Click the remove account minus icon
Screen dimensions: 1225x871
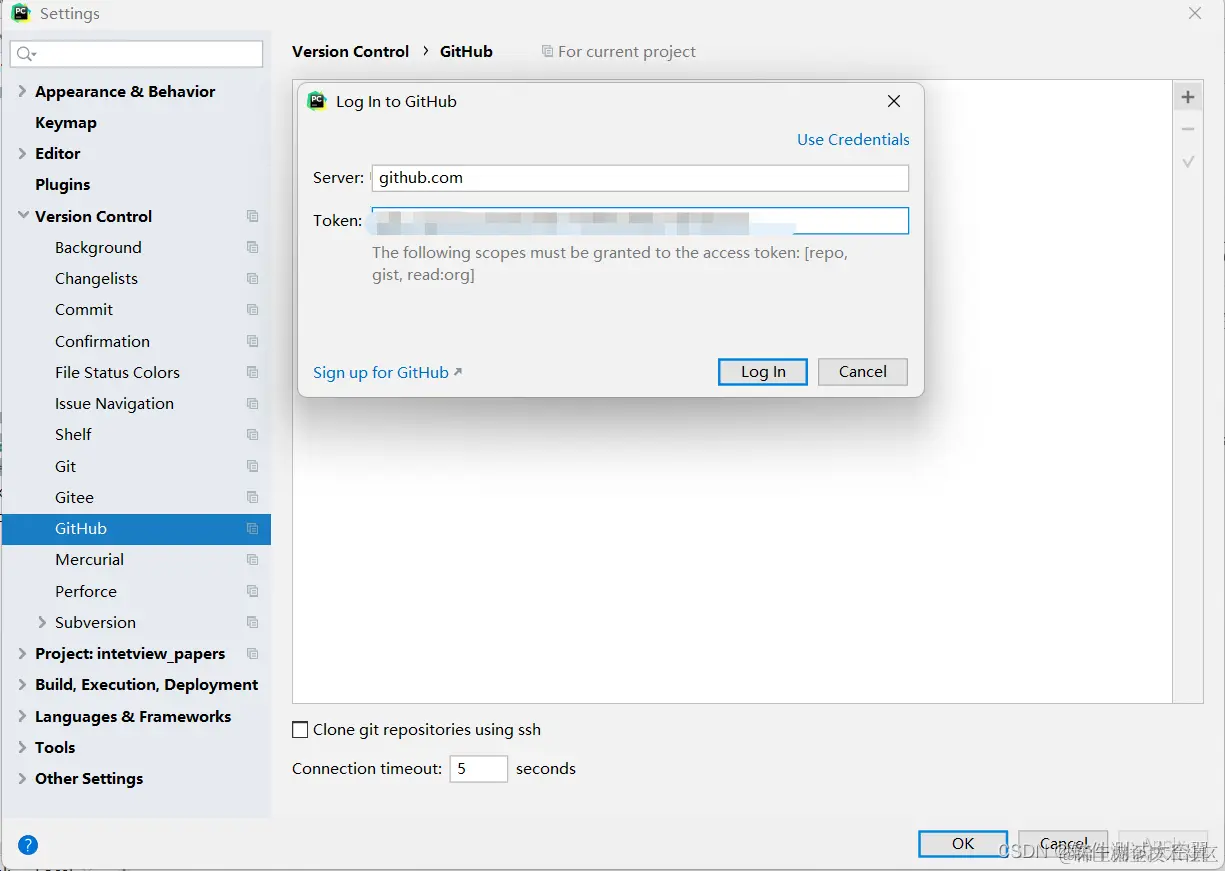pos(1188,129)
